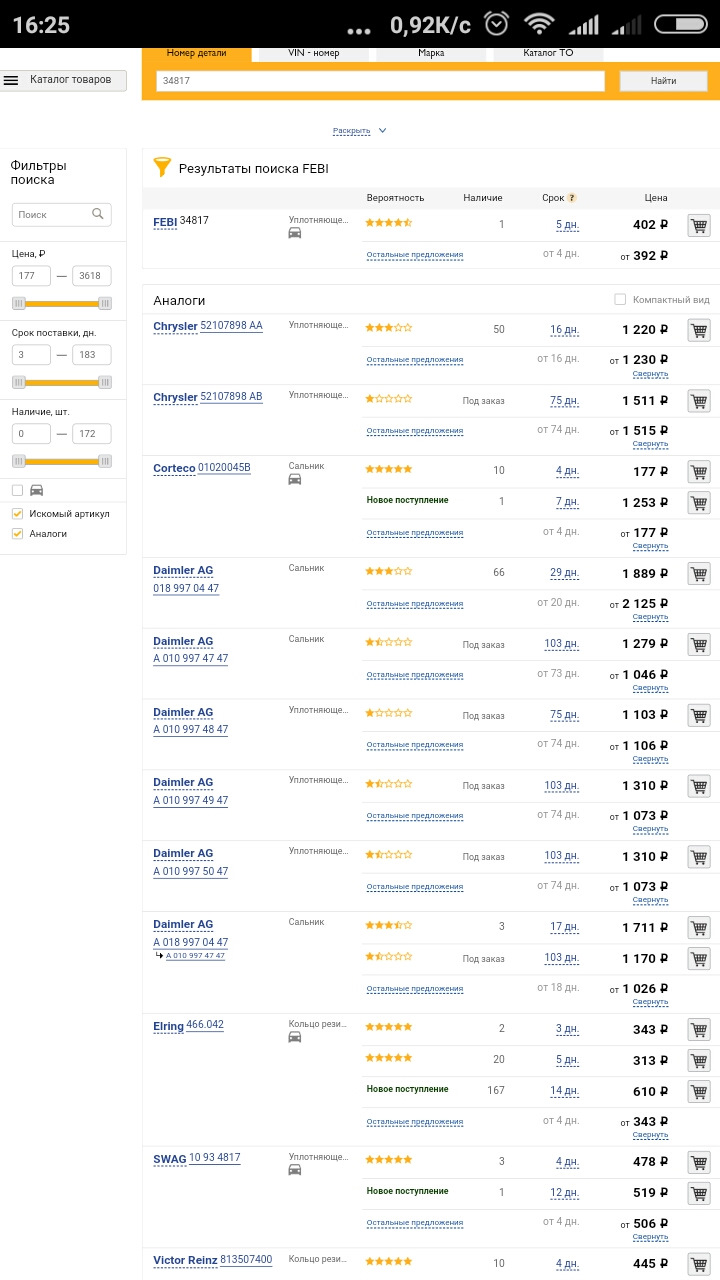Click the Срок help question icon

572,198
